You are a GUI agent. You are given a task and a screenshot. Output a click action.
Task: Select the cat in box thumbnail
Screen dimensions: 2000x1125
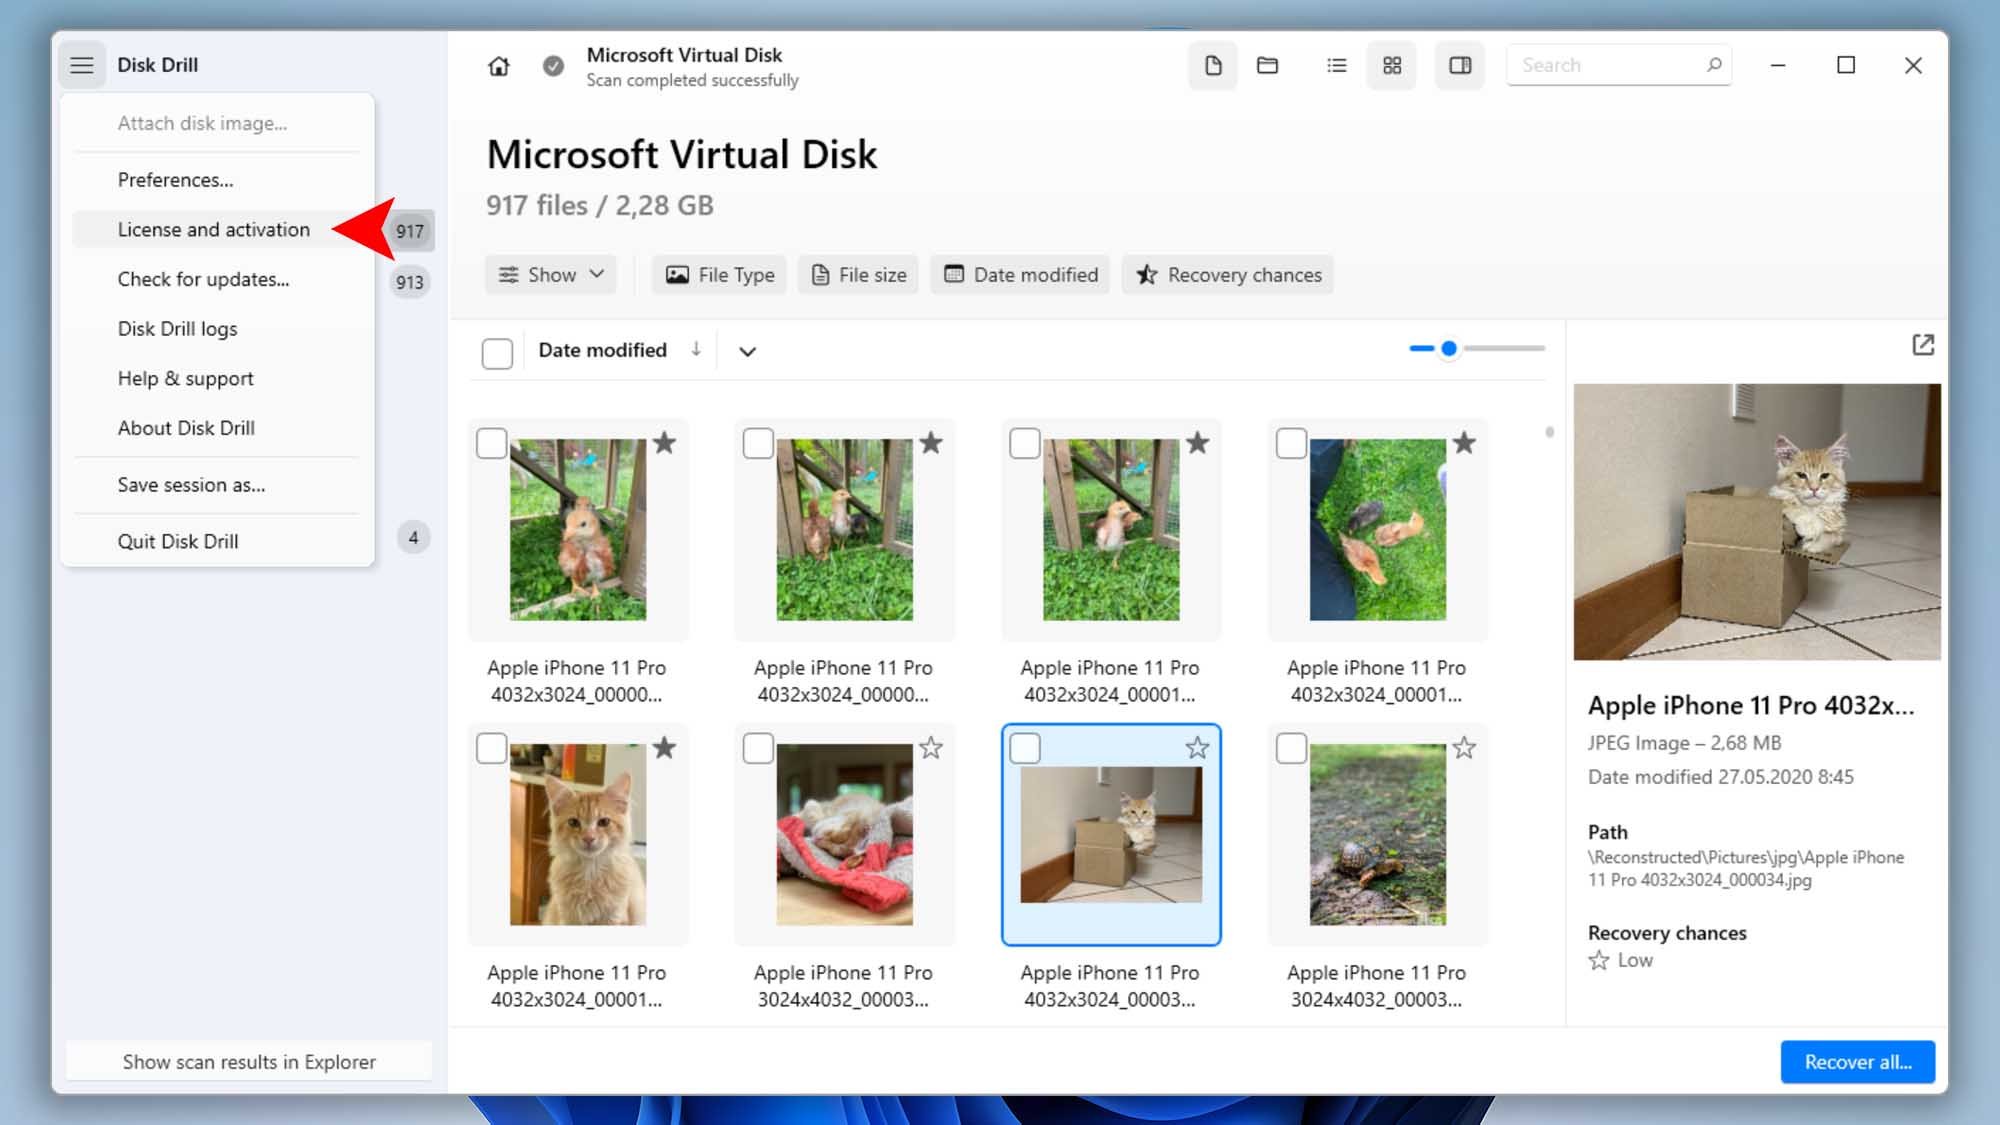click(1111, 834)
